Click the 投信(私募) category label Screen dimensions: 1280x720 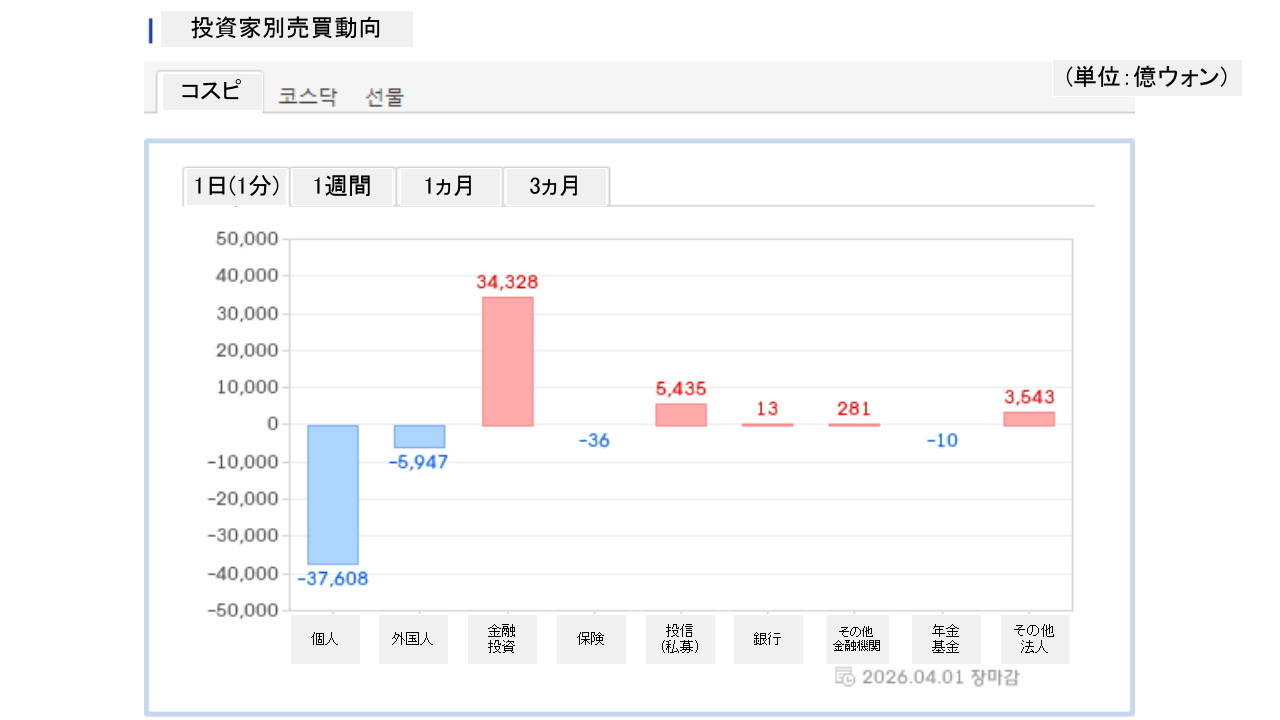click(680, 639)
